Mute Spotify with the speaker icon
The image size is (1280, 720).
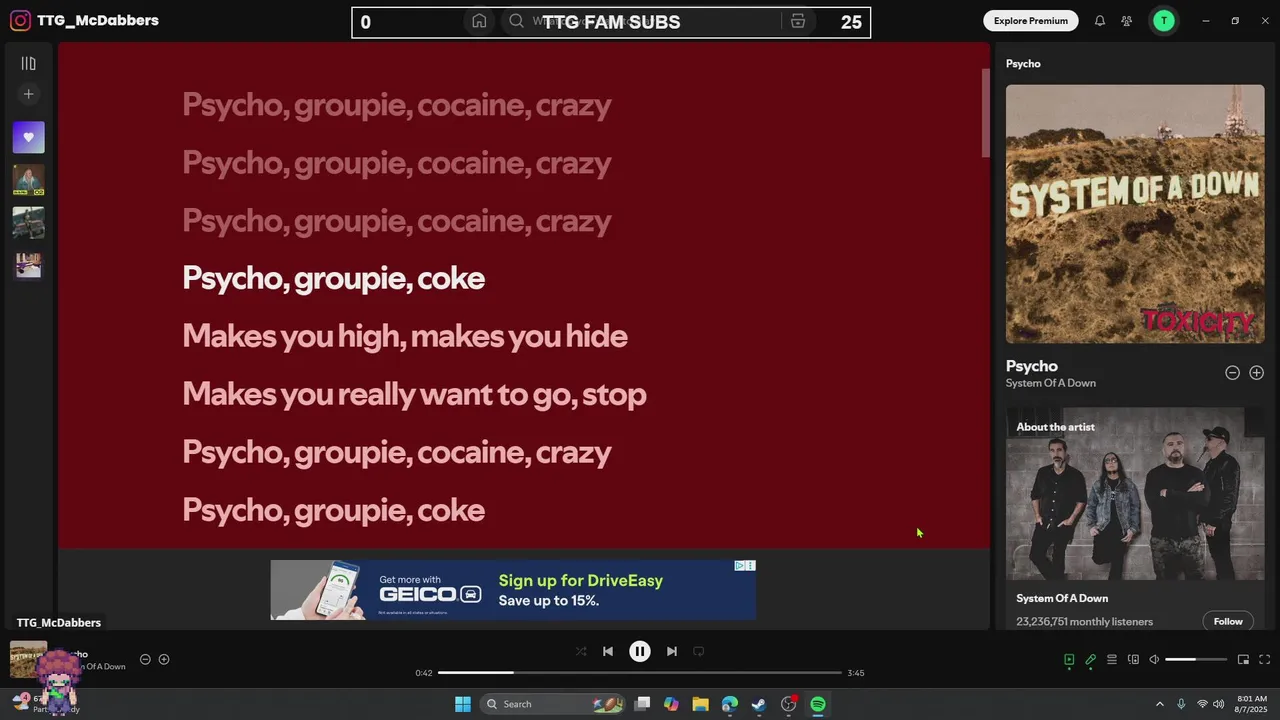pos(1154,660)
